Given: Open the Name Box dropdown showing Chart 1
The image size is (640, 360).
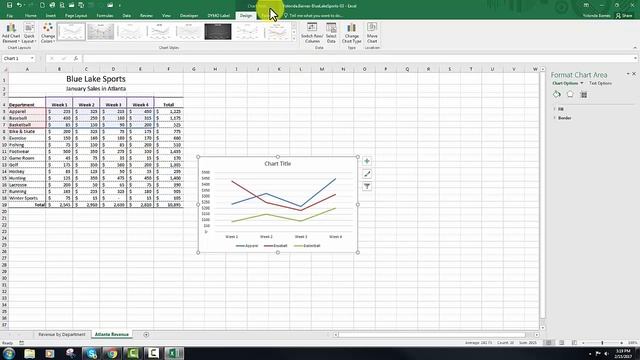Looking at the screenshot, I should click(32, 58).
